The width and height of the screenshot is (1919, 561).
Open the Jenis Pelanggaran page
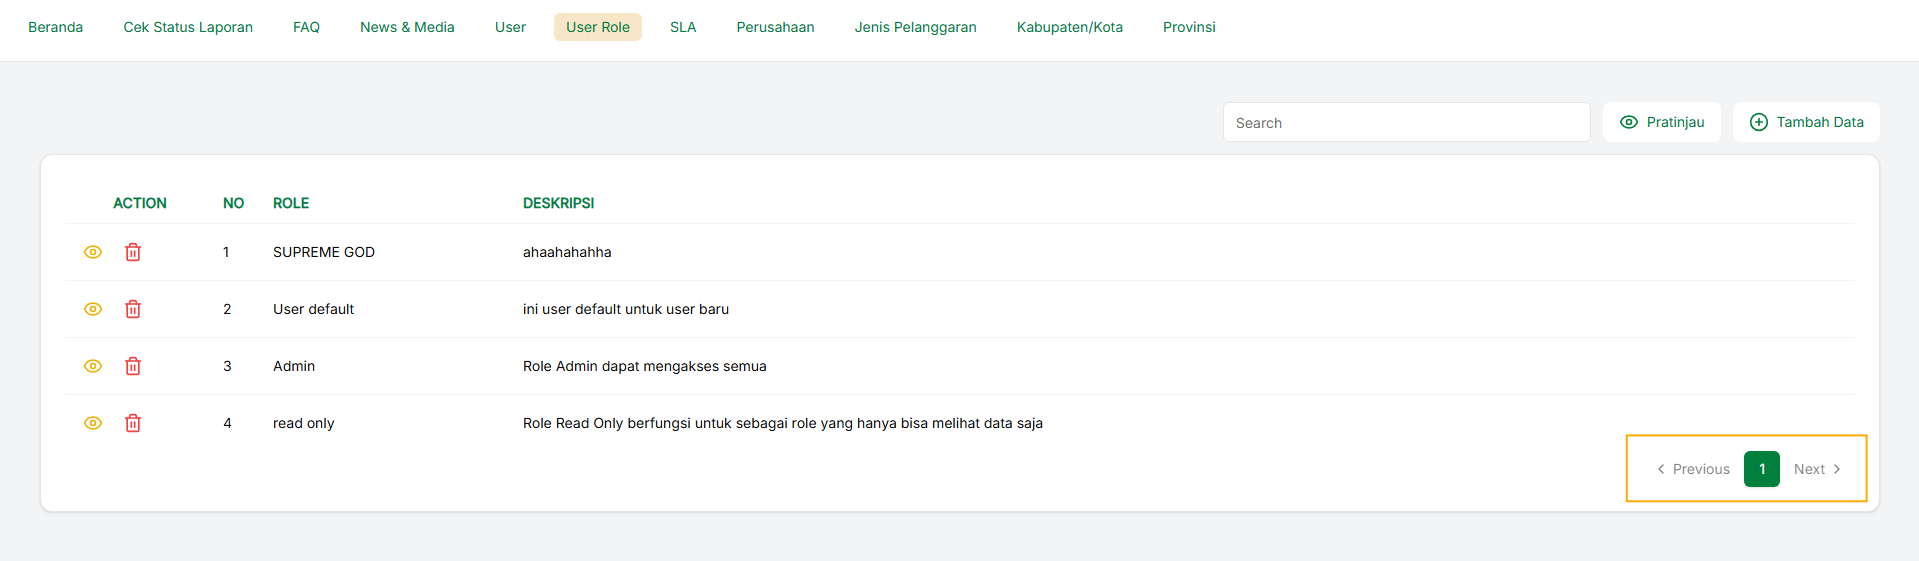915,27
